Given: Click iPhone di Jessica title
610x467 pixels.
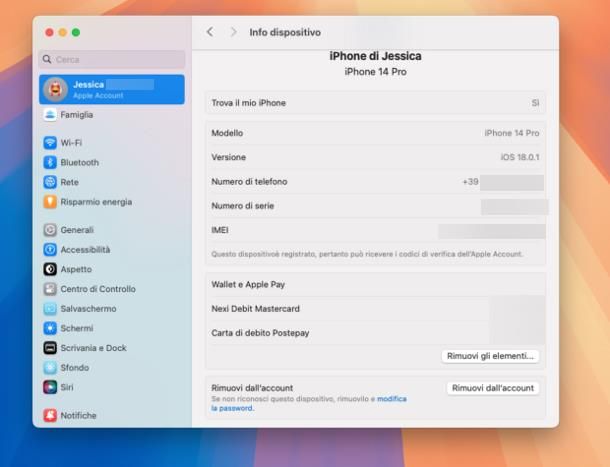Looking at the screenshot, I should click(x=375, y=56).
